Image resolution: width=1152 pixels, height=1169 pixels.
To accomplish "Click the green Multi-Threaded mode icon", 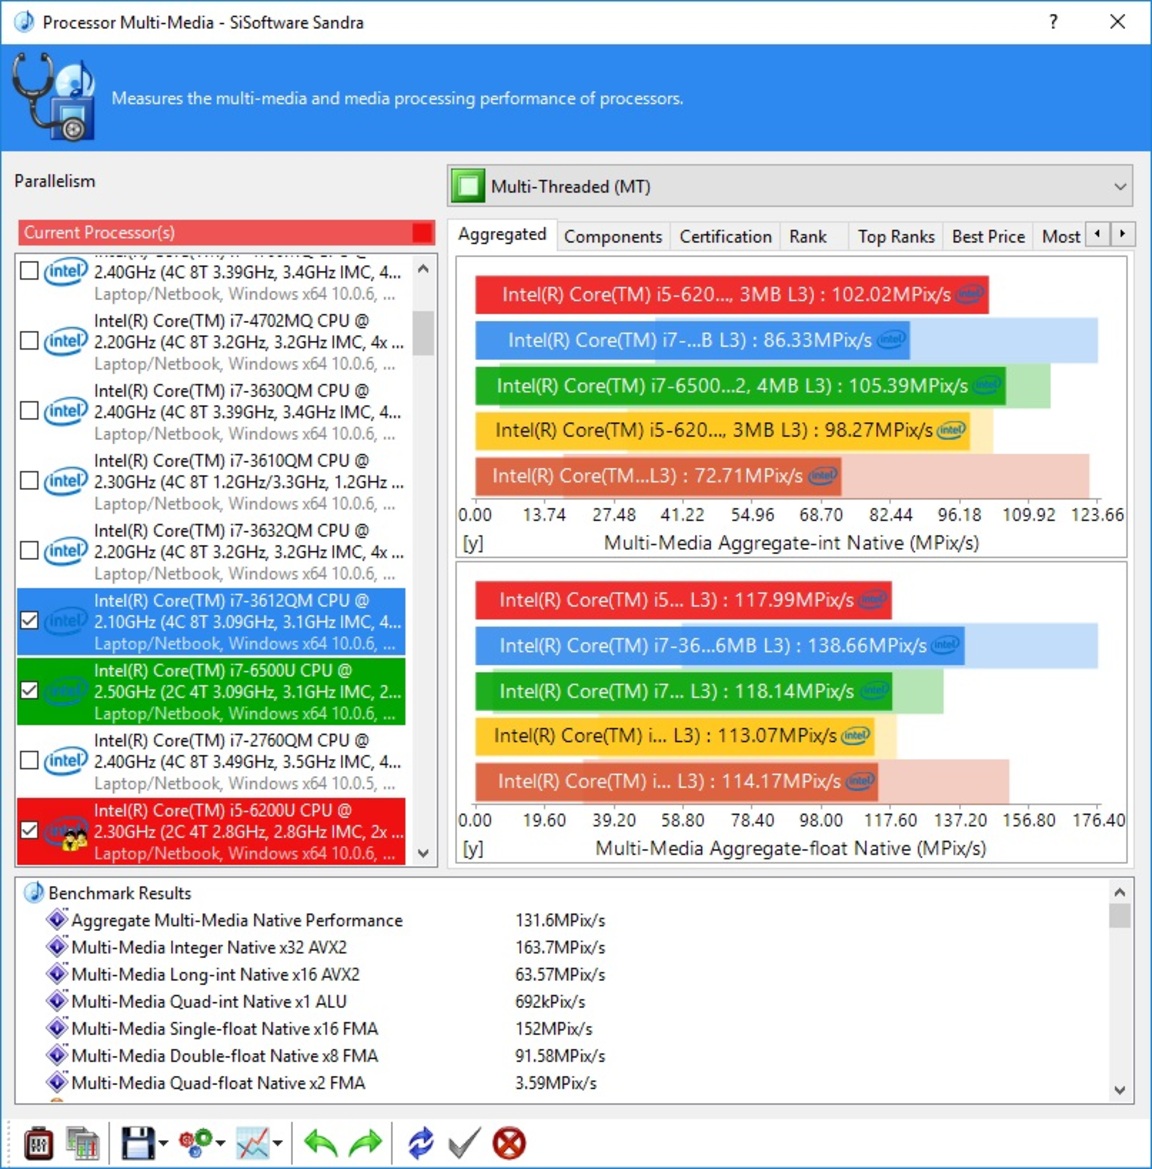I will pos(468,186).
